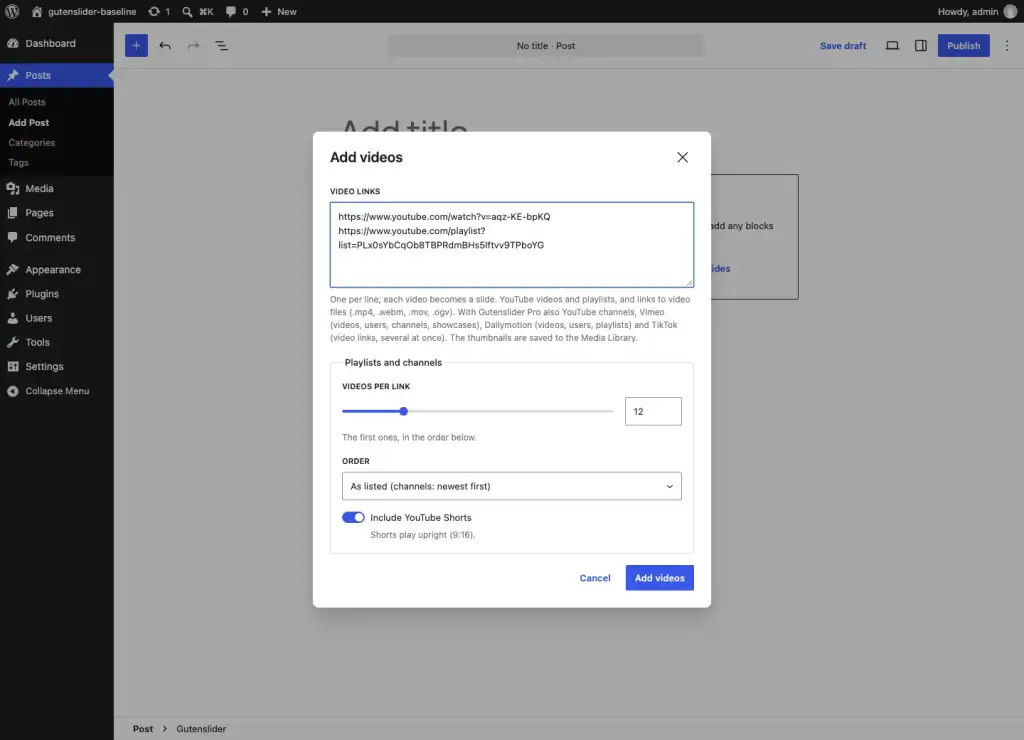This screenshot has width=1024, height=740.
Task: Click the Add title heading field
Action: coord(404,125)
